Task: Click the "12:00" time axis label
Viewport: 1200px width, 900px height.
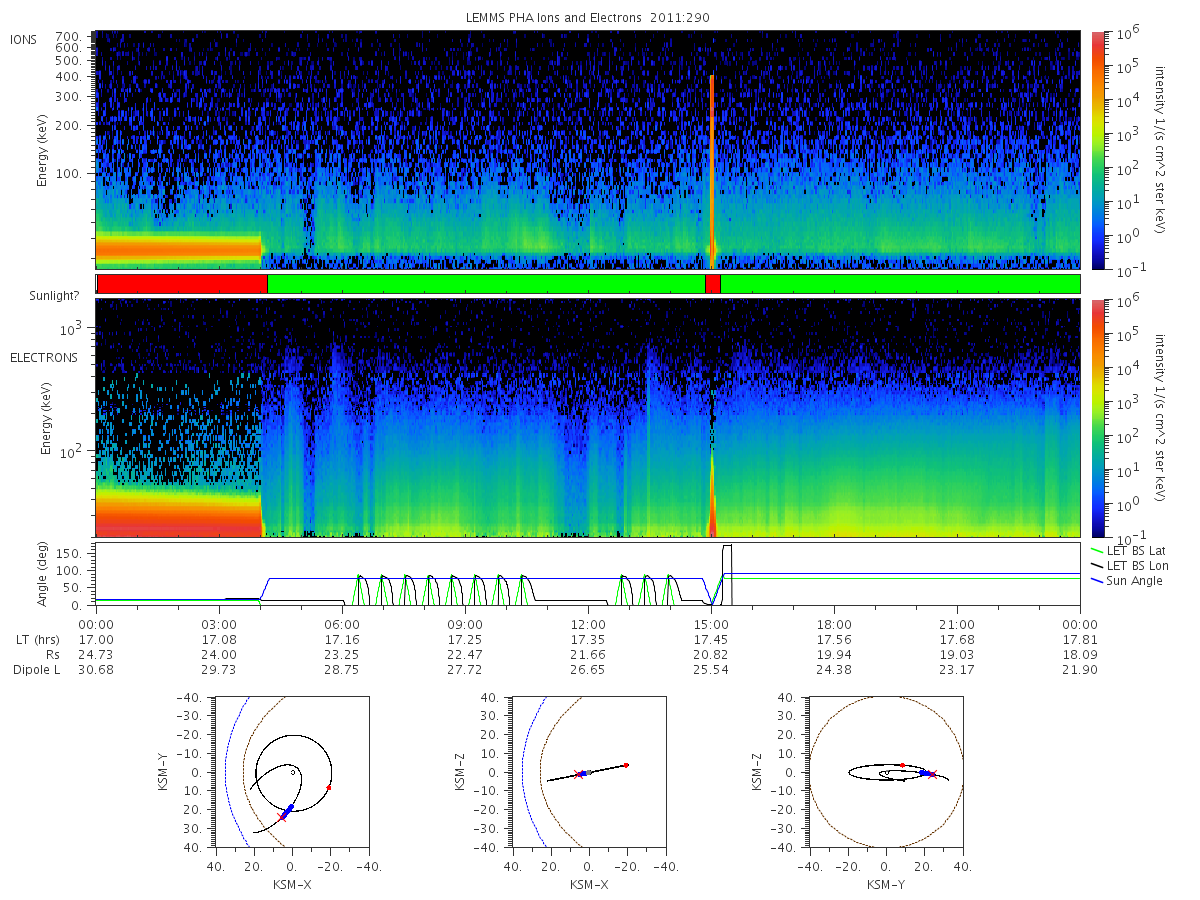Action: pos(588,625)
